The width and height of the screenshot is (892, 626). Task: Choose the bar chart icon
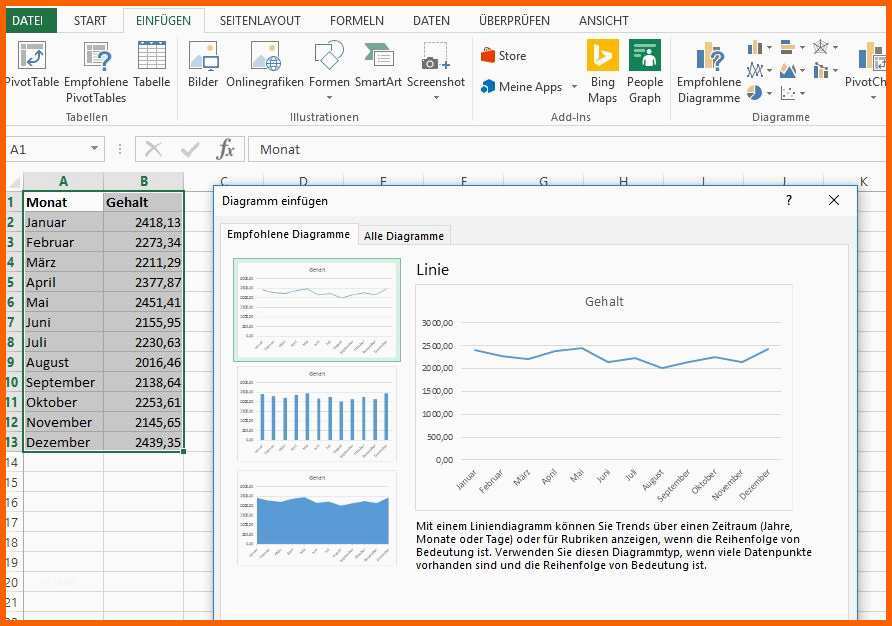pyautogui.click(x=787, y=47)
